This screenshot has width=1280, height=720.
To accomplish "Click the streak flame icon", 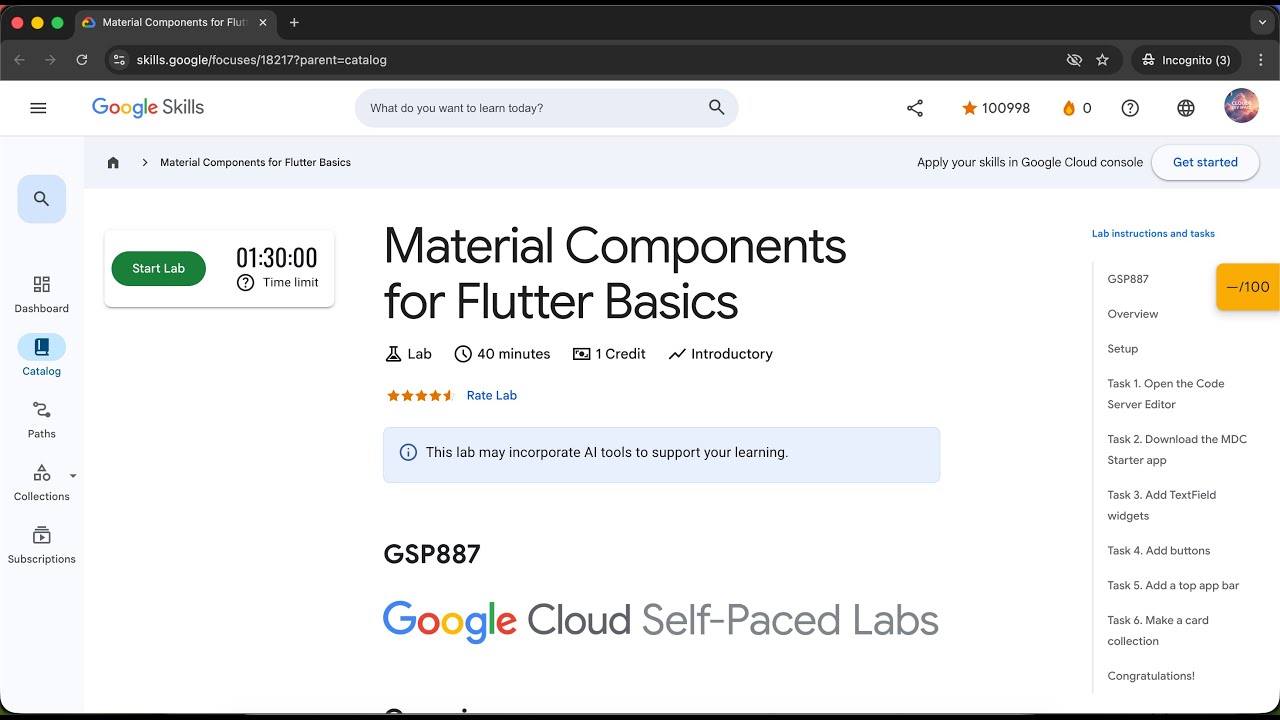I will point(1069,108).
